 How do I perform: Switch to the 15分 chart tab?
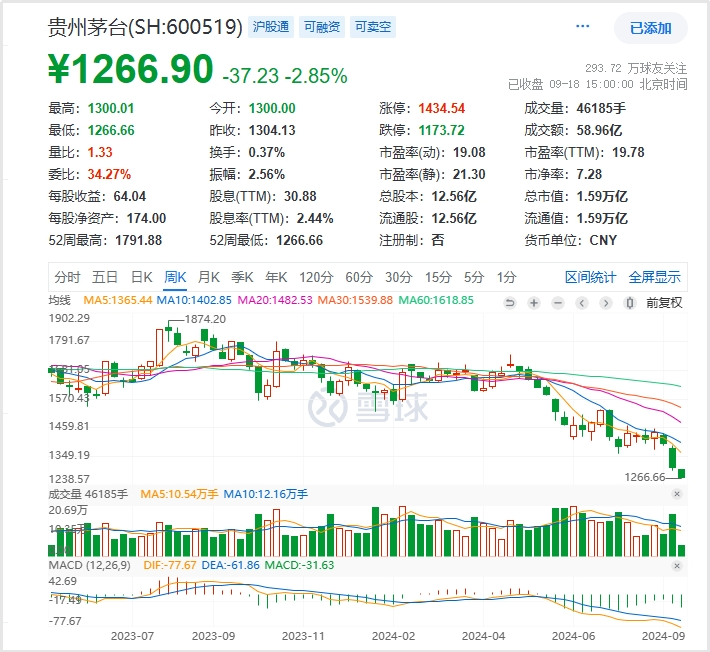pos(438,277)
